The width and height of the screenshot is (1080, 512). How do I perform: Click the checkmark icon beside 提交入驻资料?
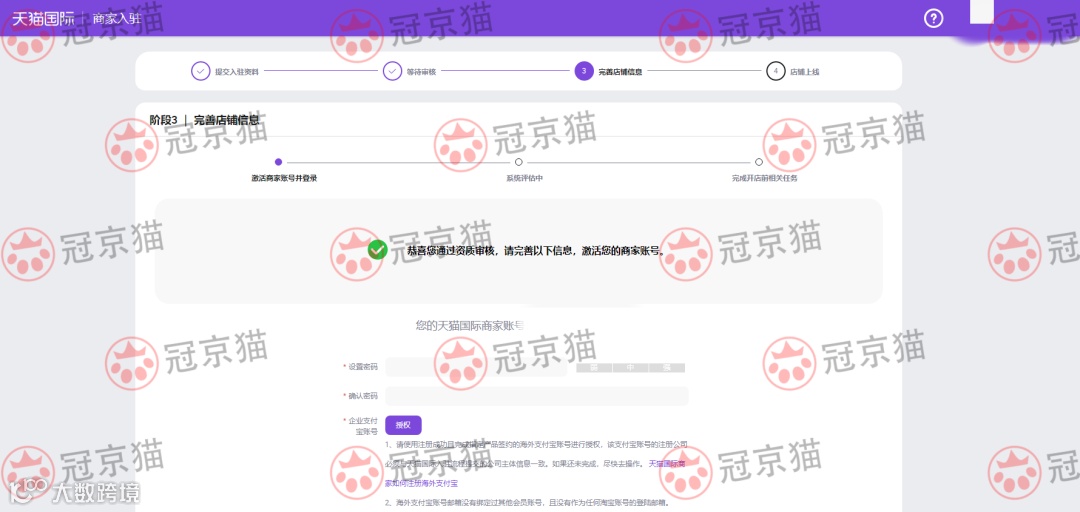tap(200, 71)
